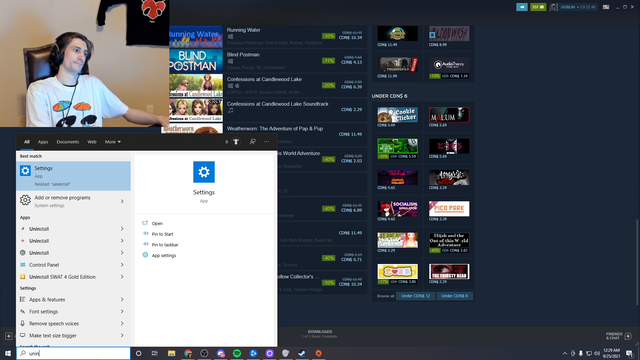The height and width of the screenshot is (360, 640).
Task: Click Pico Park game thumbnail
Action: [x=449, y=209]
